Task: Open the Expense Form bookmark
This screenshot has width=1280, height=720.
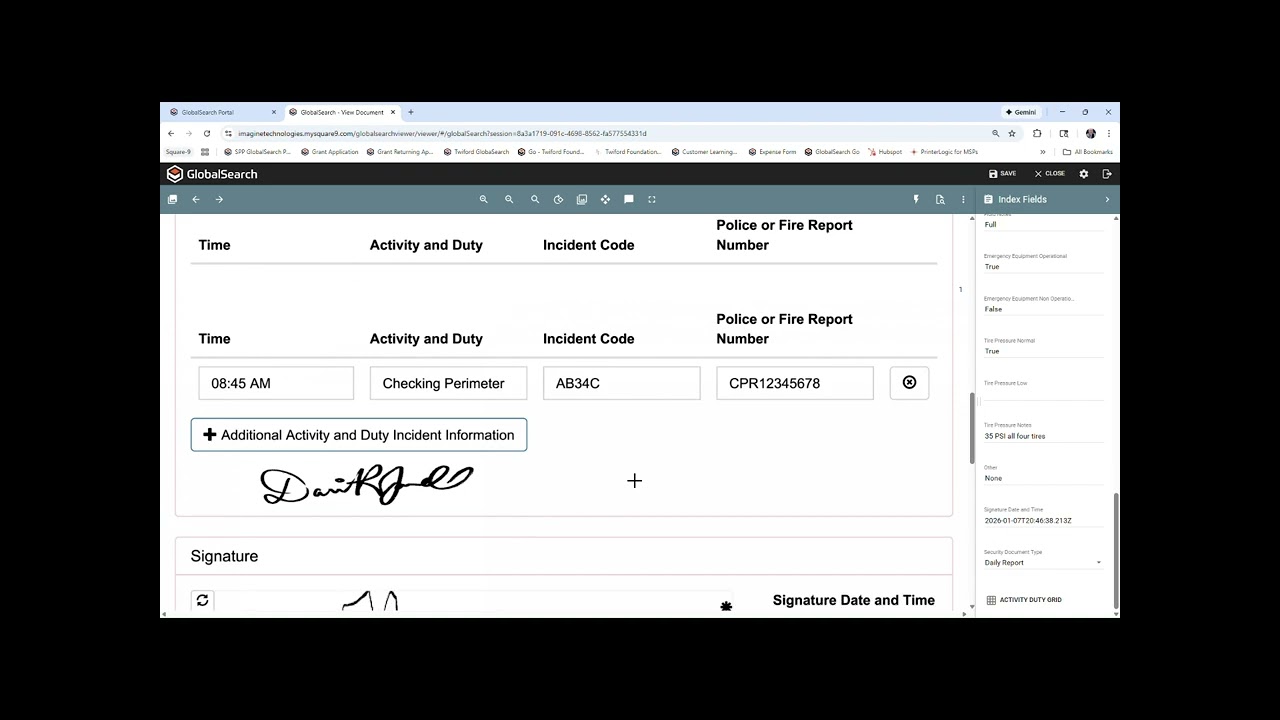Action: (x=772, y=152)
